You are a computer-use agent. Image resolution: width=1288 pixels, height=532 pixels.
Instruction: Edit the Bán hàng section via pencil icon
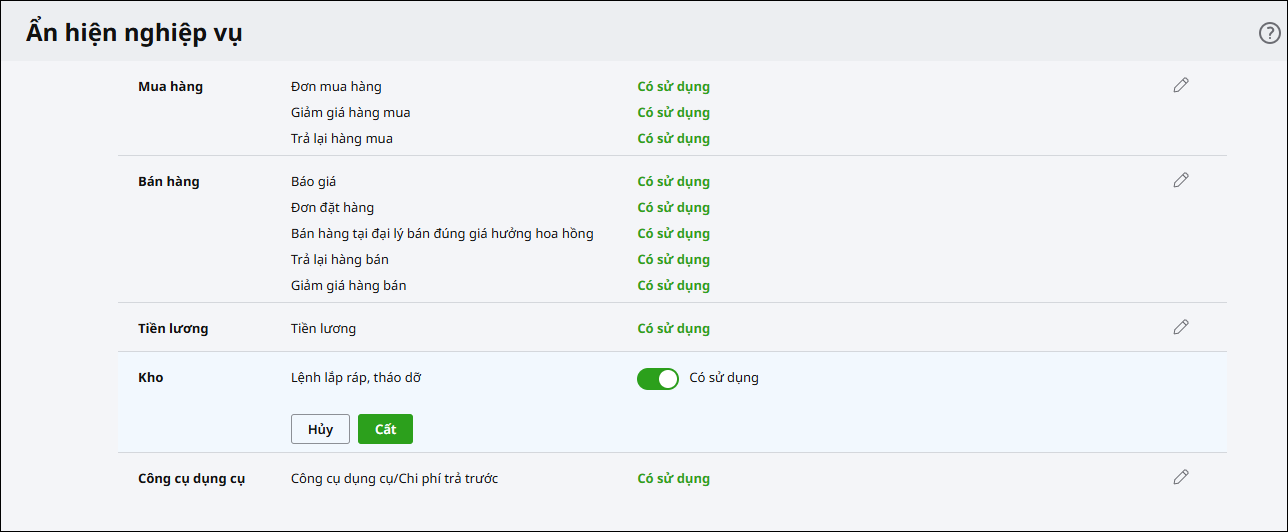(x=1181, y=180)
